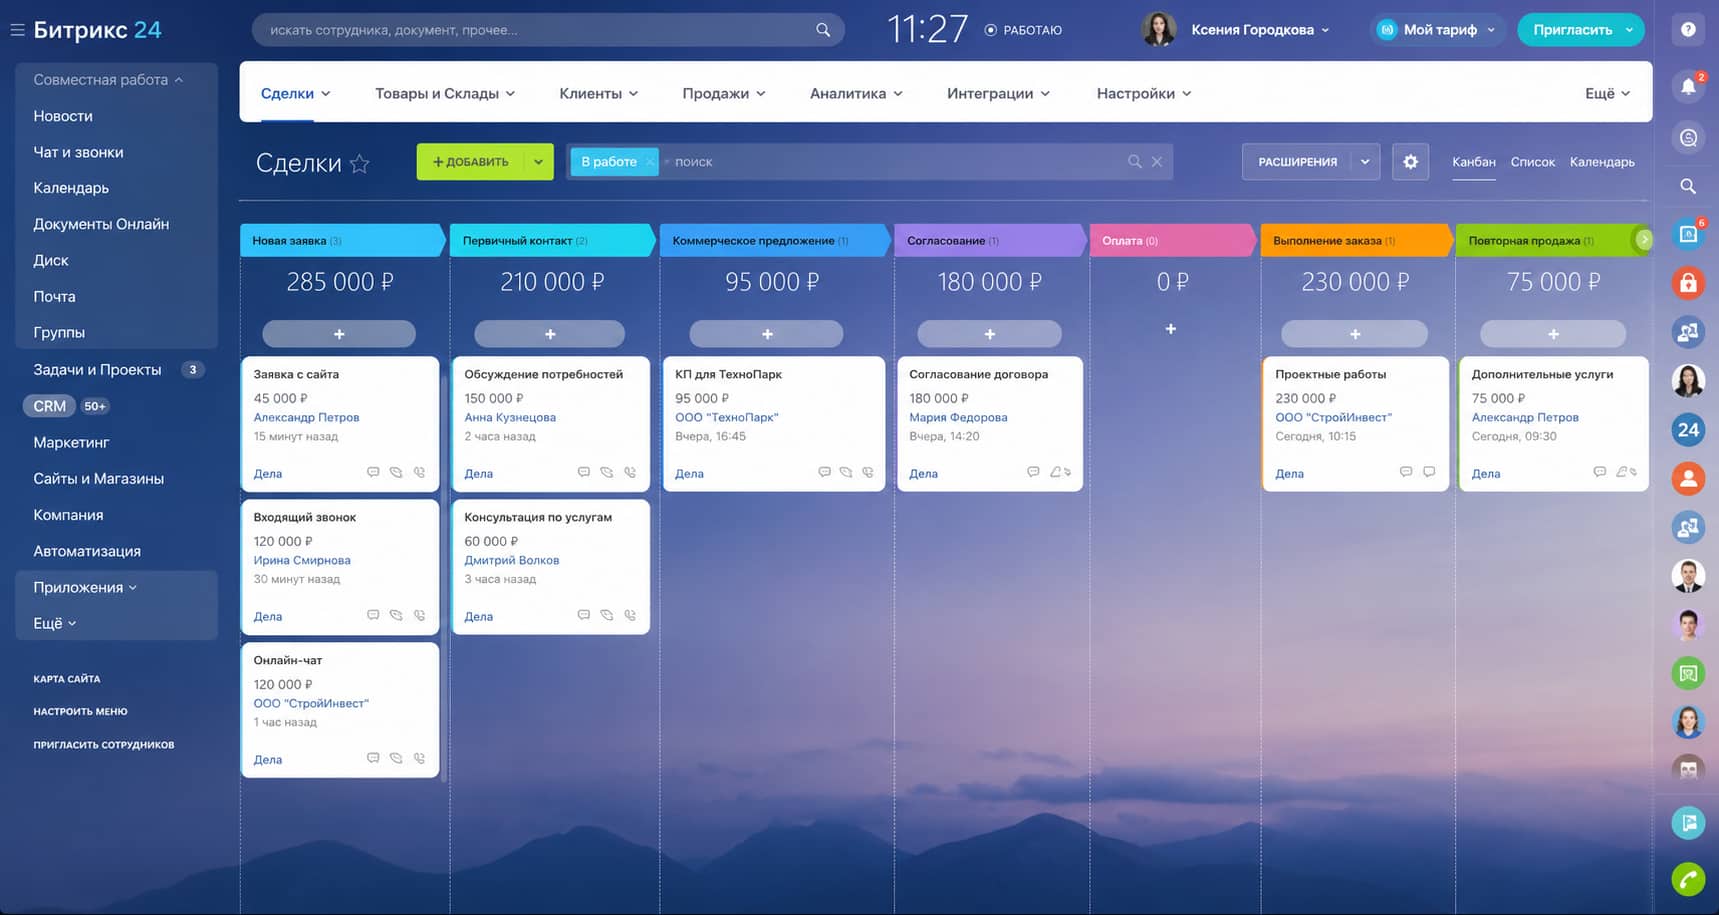Toggle the РАБОТАЮ work status

pyautogui.click(x=1023, y=30)
